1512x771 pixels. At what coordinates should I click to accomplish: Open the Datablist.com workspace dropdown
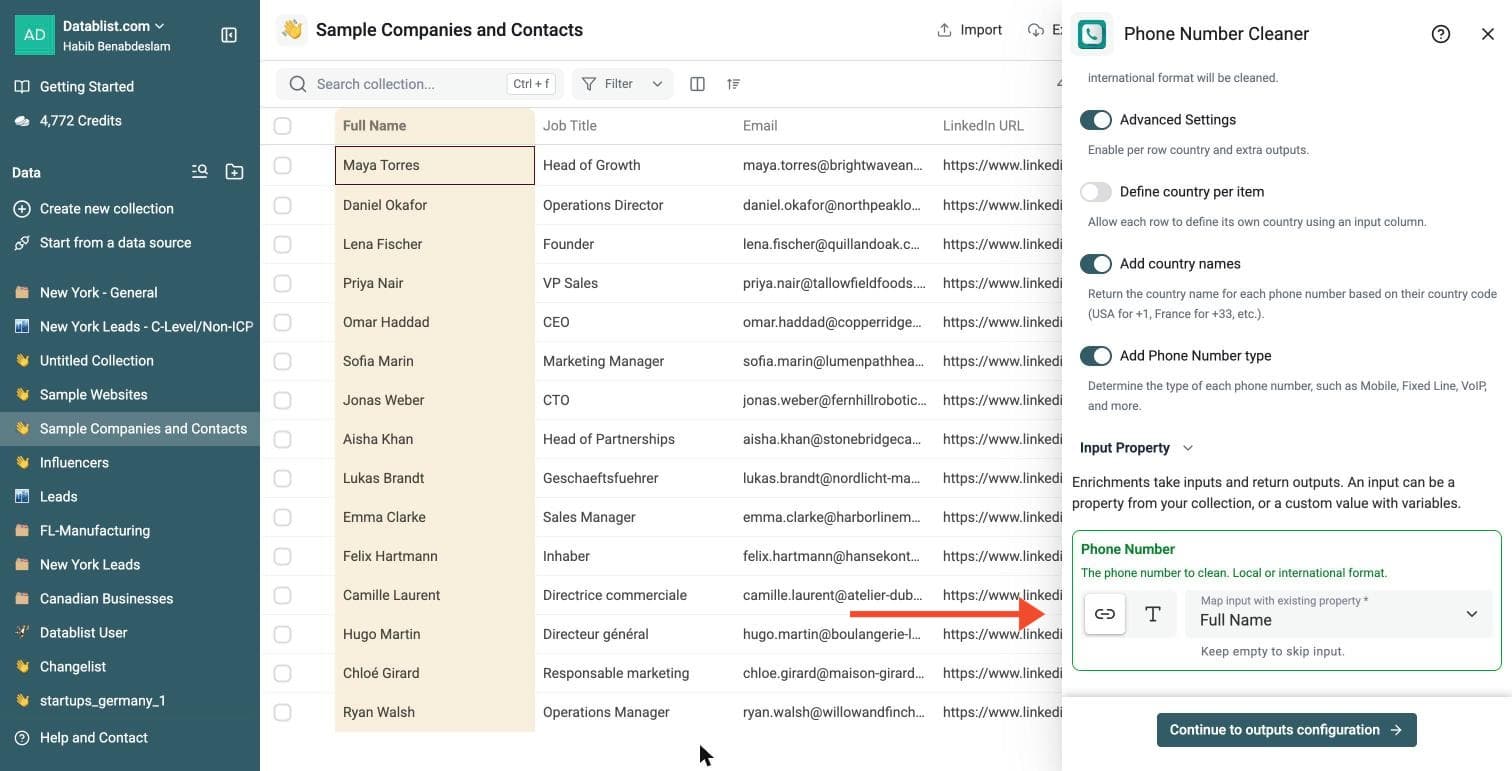[114, 26]
